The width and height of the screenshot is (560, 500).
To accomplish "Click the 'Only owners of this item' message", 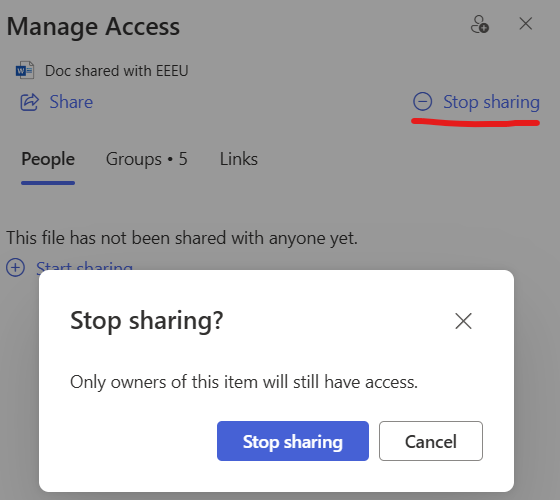I will 244,382.
